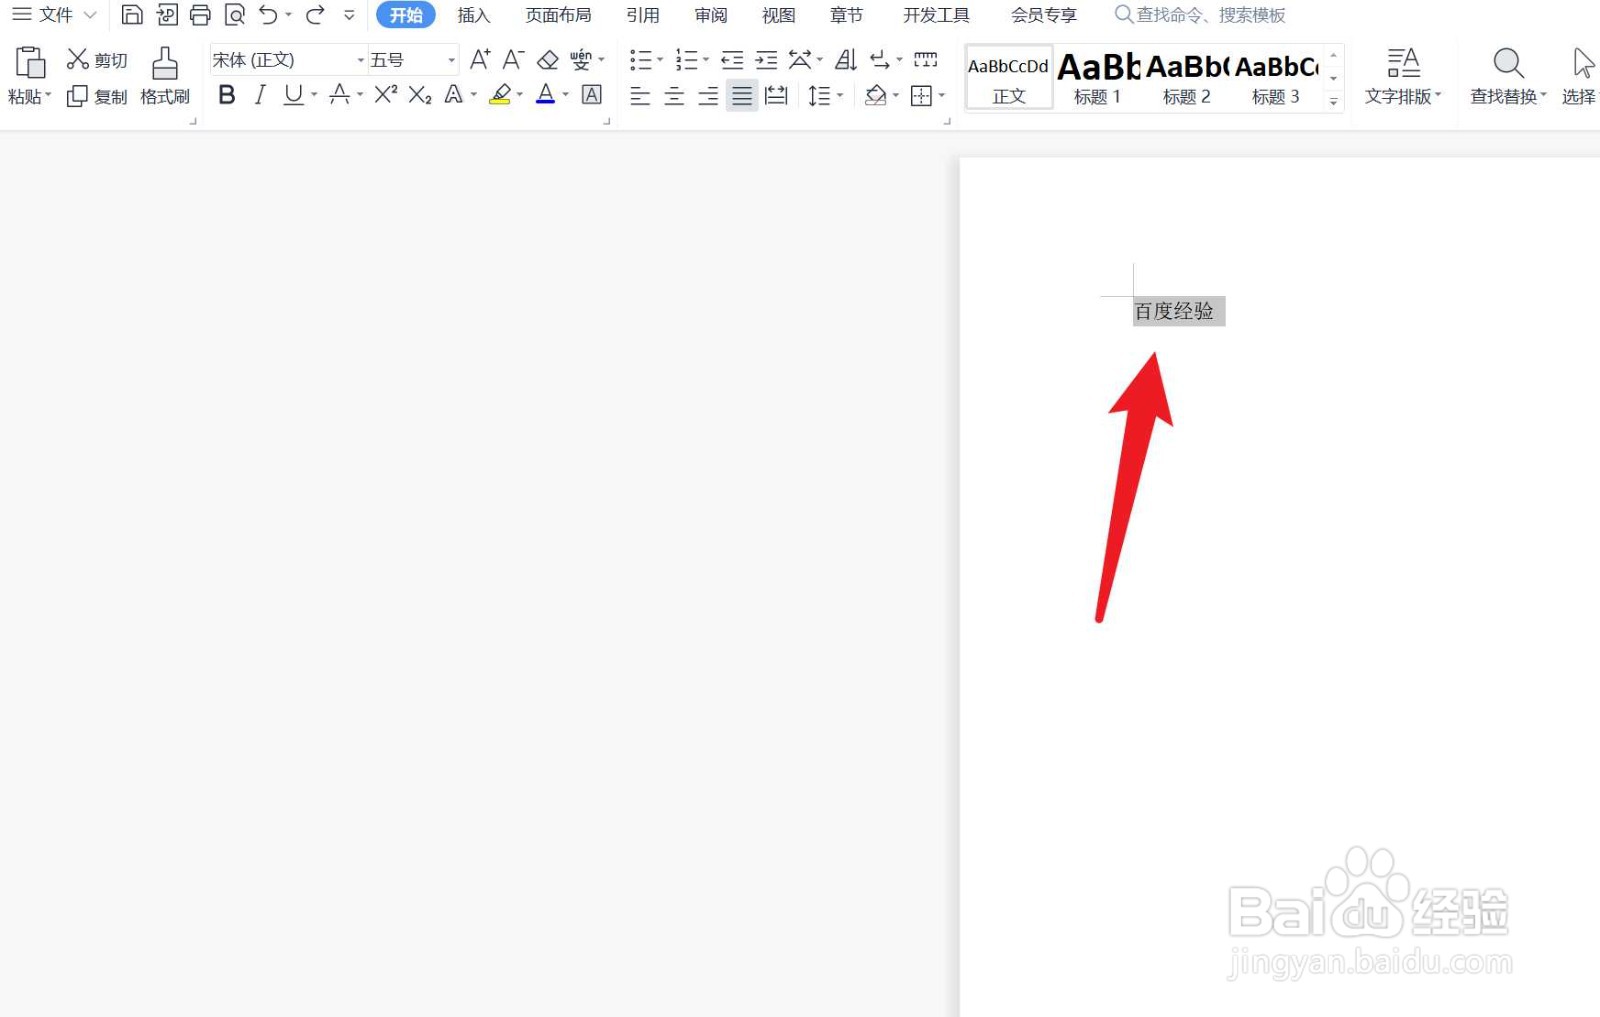Toggle Superscript X² formatting
This screenshot has width=1600, height=1017.
pyautogui.click(x=386, y=95)
